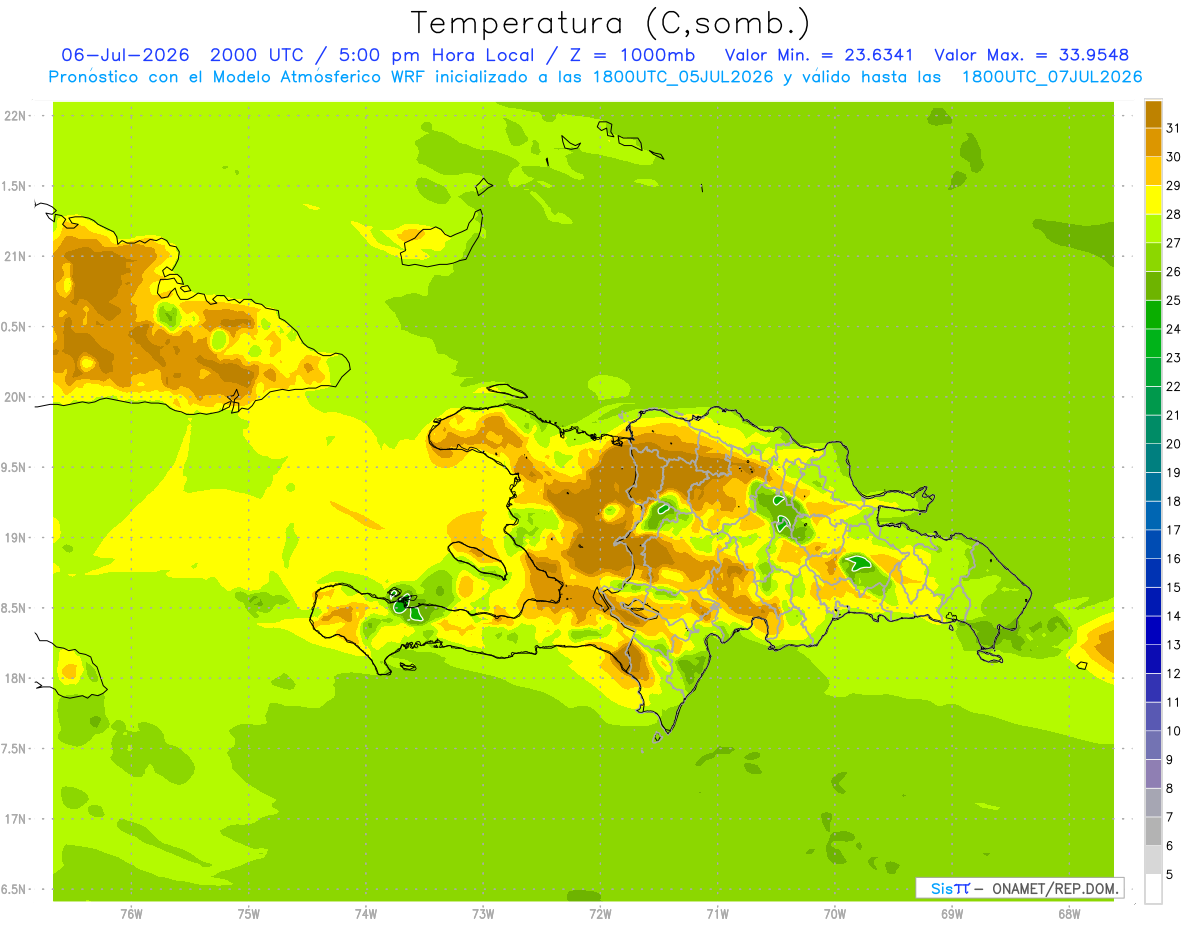Pick the legend swatch between 27 and 28
This screenshot has width=1200, height=927.
pos(1153,229)
